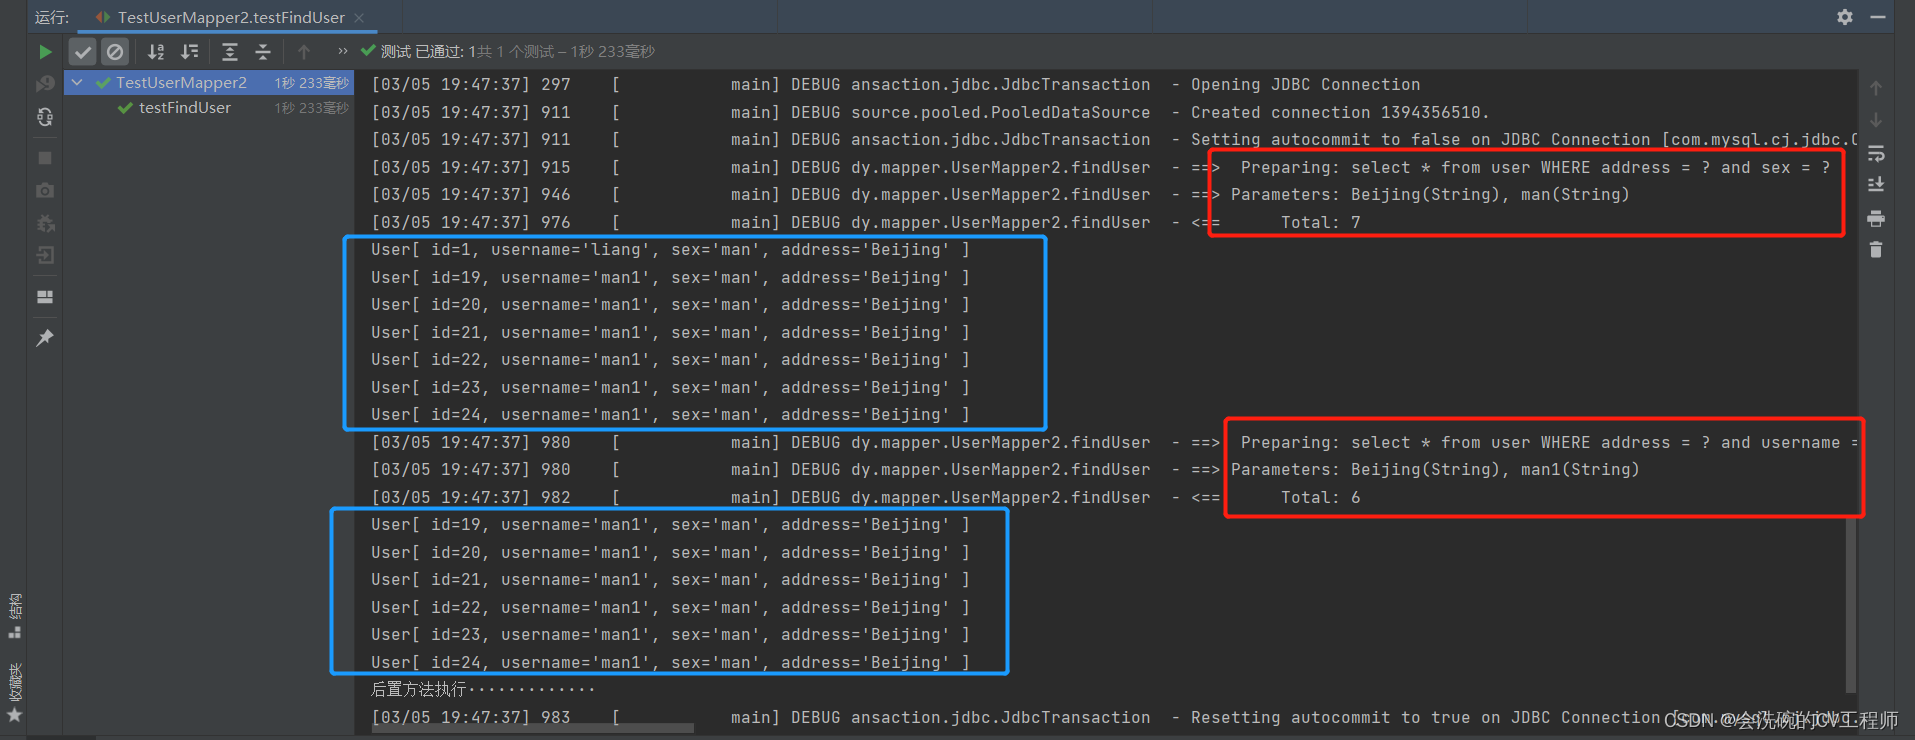Sort tests alphabetically
This screenshot has width=1915, height=740.
pos(156,51)
